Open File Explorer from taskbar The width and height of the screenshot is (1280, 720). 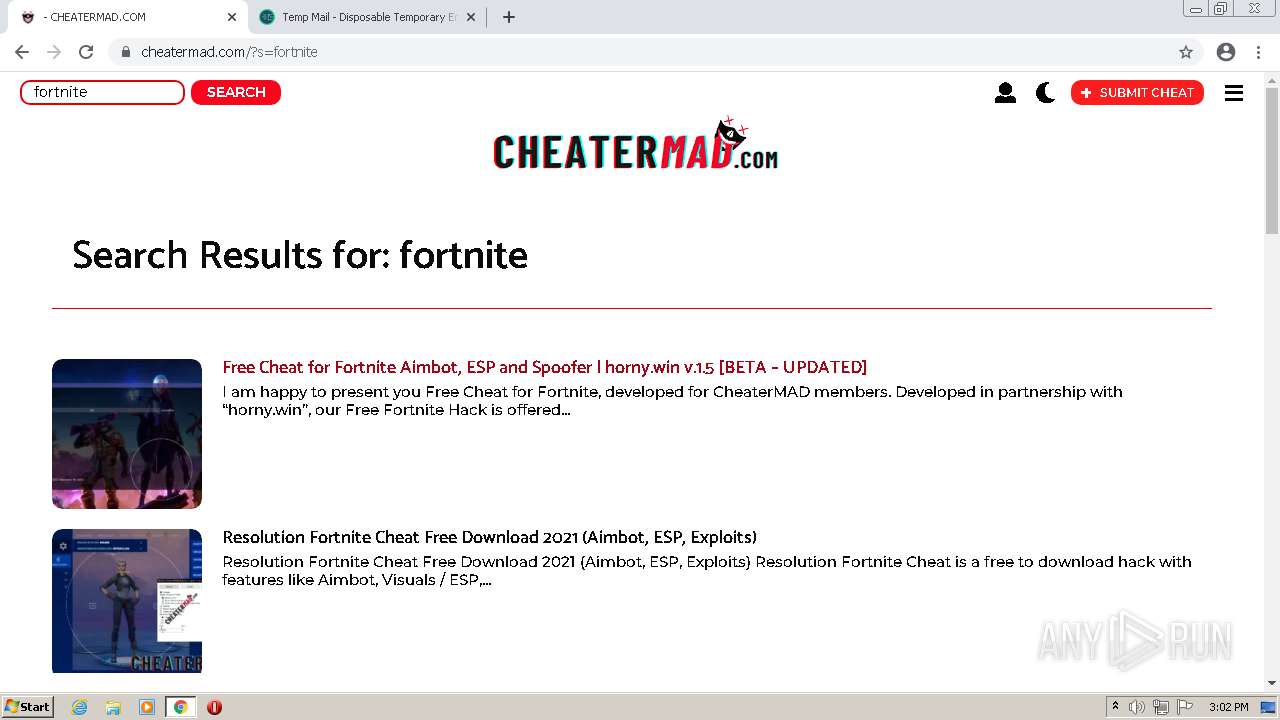113,707
